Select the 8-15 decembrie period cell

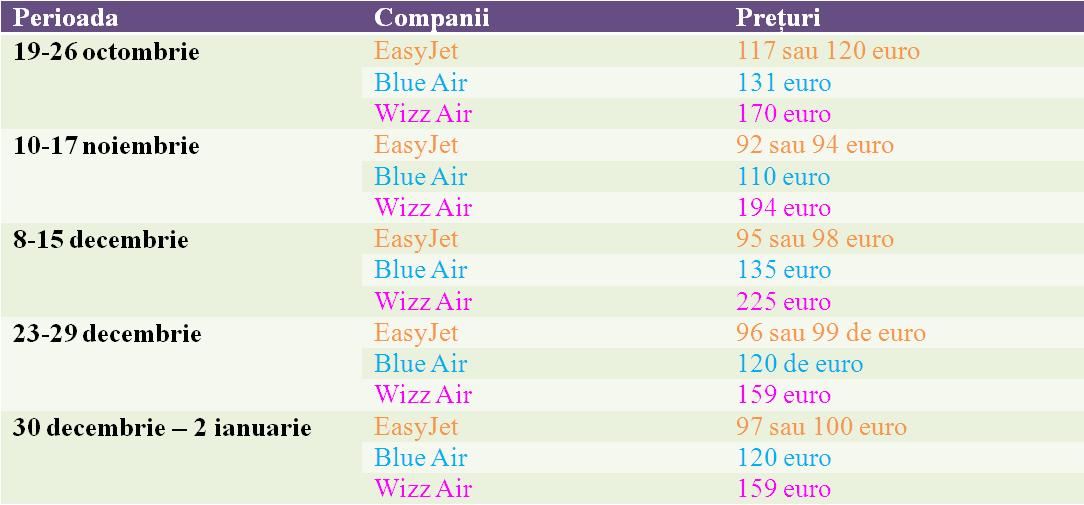point(100,240)
